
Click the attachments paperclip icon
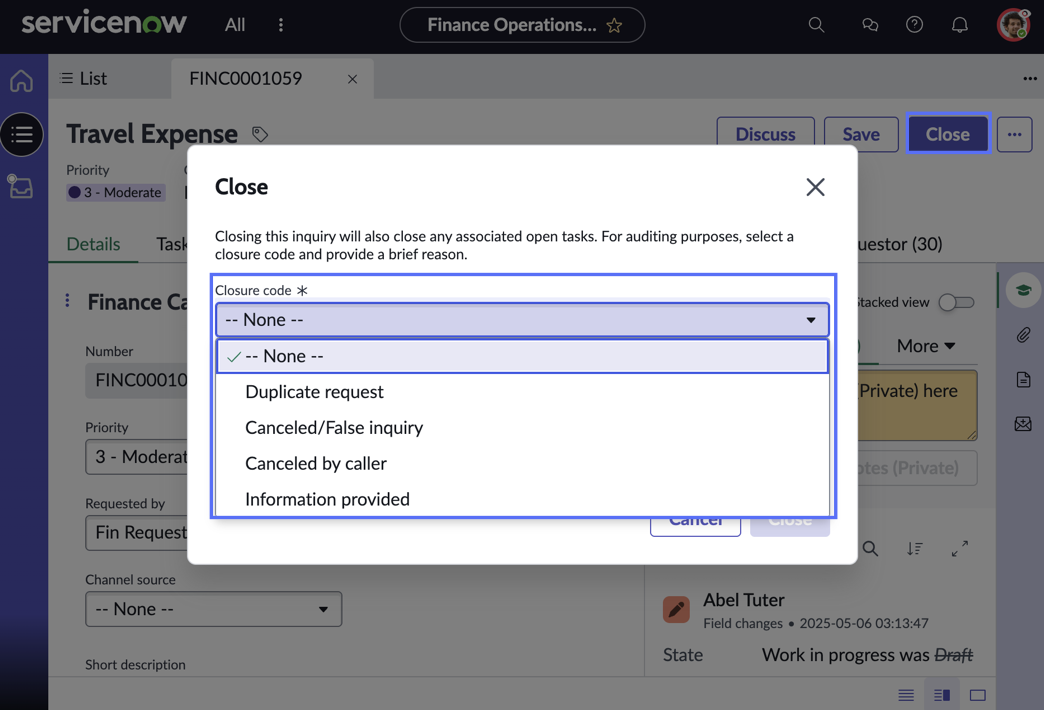(x=1023, y=334)
